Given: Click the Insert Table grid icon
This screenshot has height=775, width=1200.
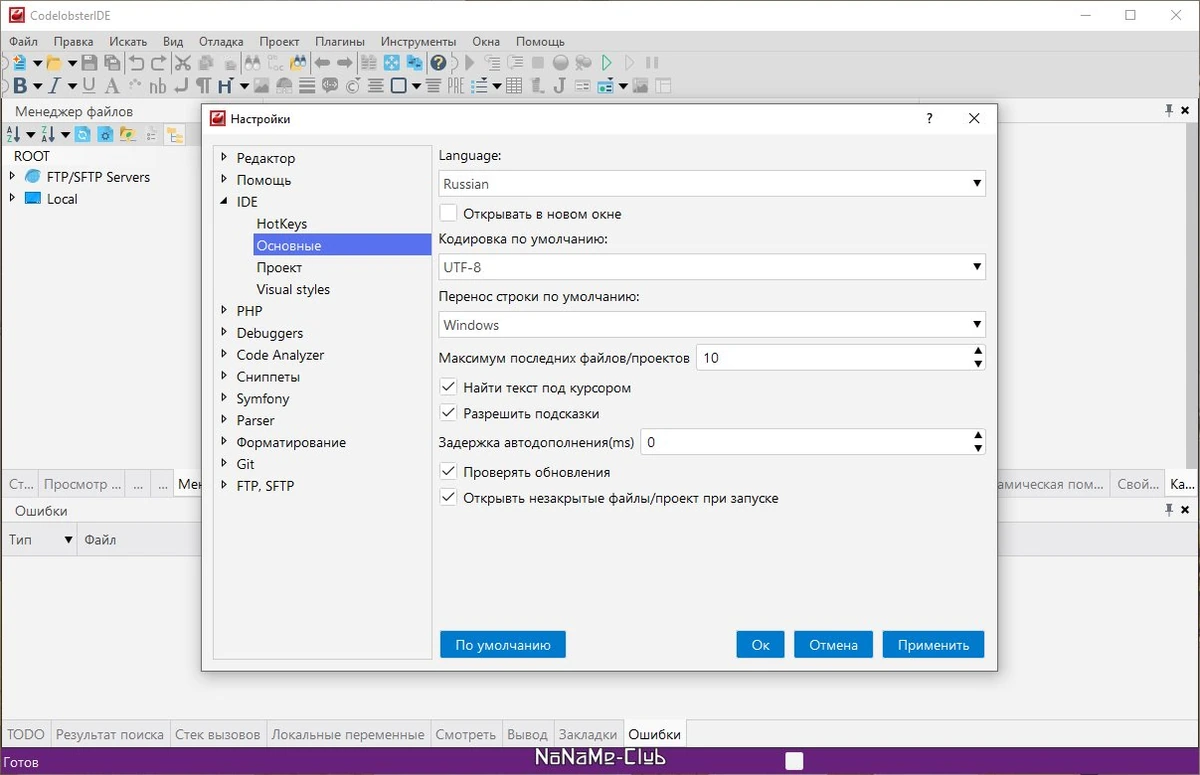Looking at the screenshot, I should coord(514,86).
